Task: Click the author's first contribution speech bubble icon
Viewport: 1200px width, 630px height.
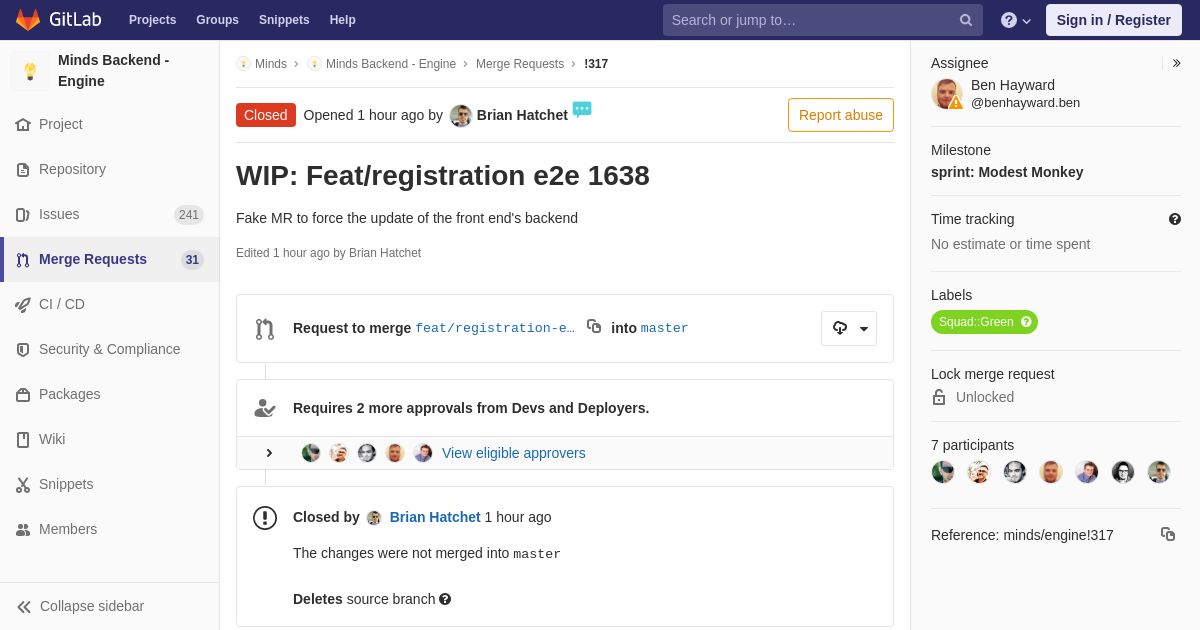Action: tap(582, 109)
